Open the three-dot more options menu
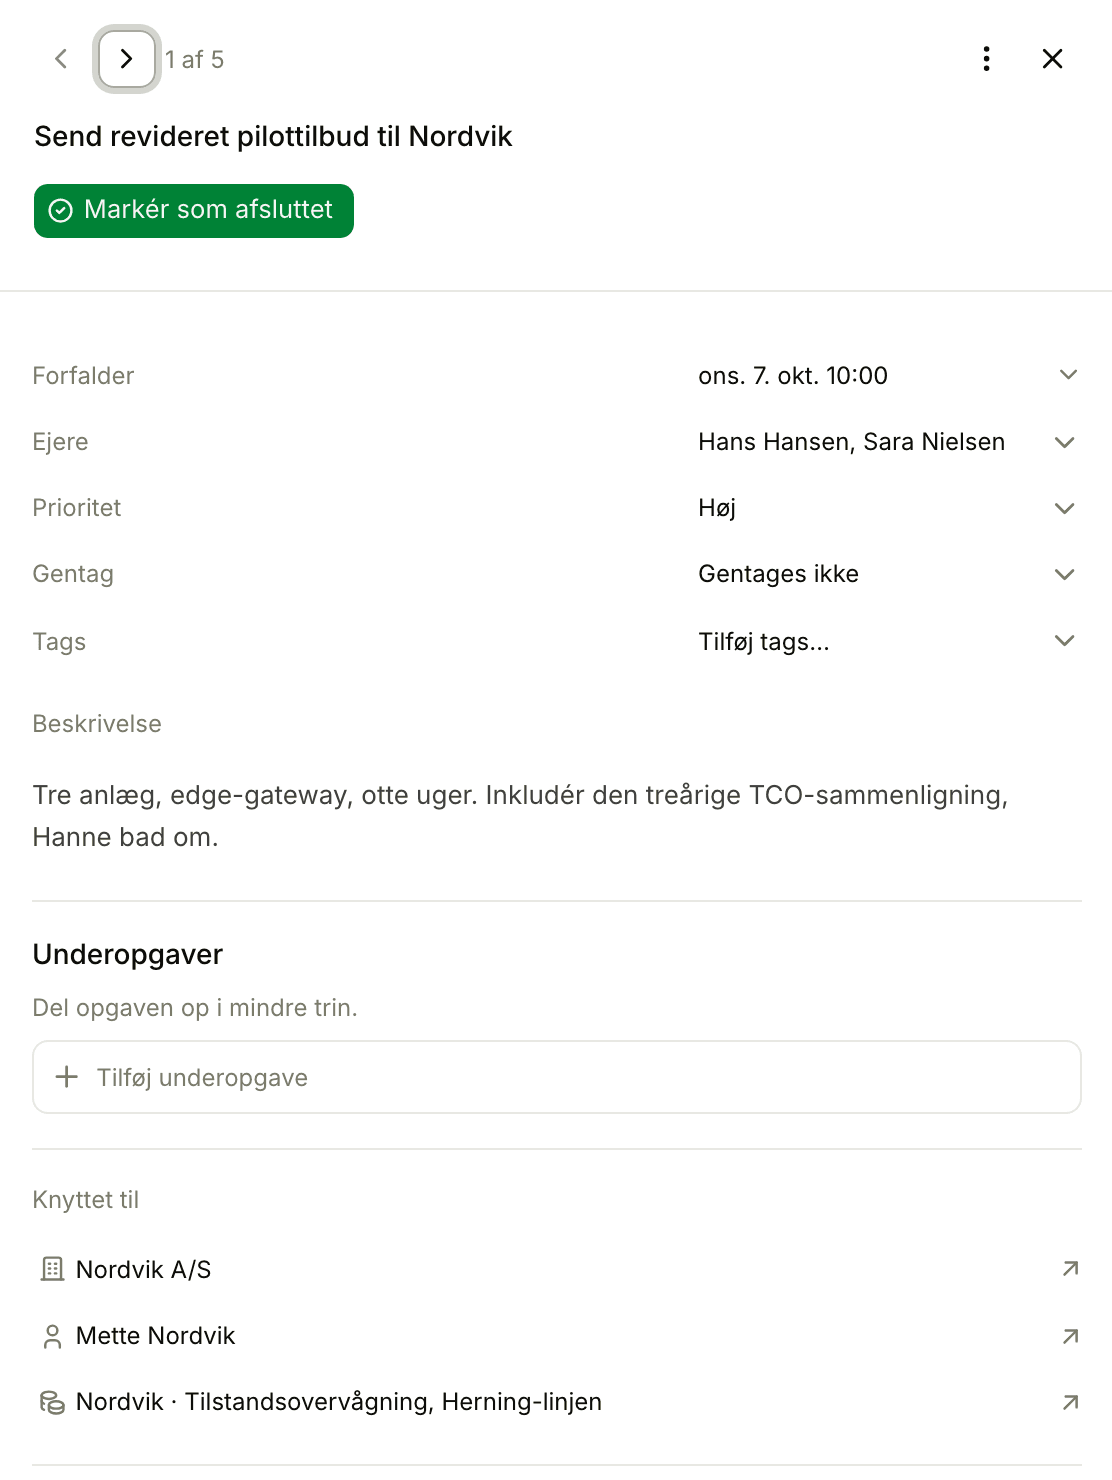This screenshot has width=1112, height=1480. pyautogui.click(x=987, y=59)
